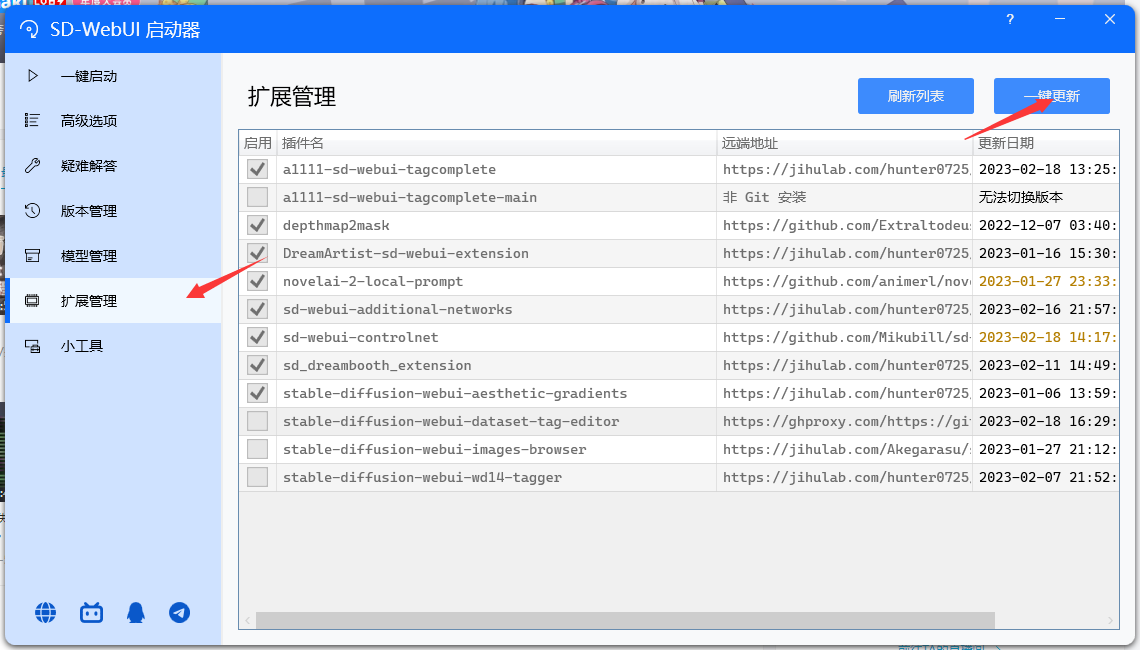The width and height of the screenshot is (1140, 650).
Task: Click the history clock icon for 版本管理
Action: pyautogui.click(x=33, y=211)
